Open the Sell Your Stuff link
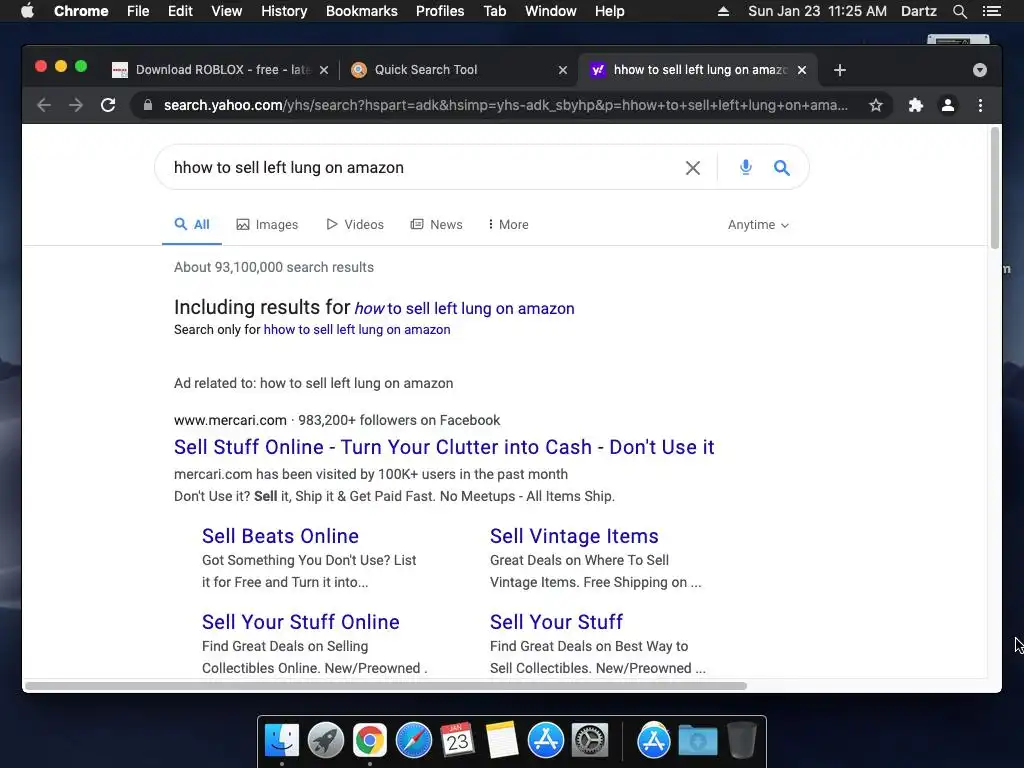Screen dimensions: 1024x768 pyautogui.click(x=556, y=622)
